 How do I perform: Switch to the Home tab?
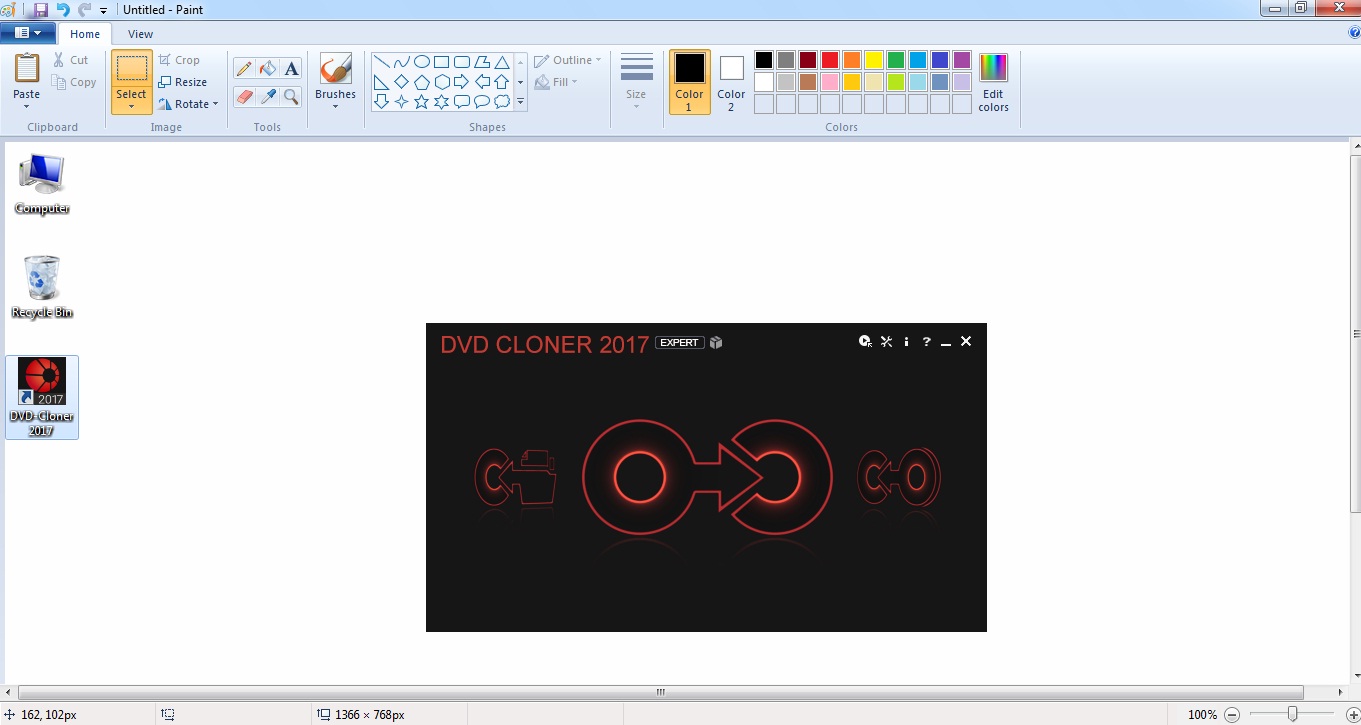tap(85, 34)
